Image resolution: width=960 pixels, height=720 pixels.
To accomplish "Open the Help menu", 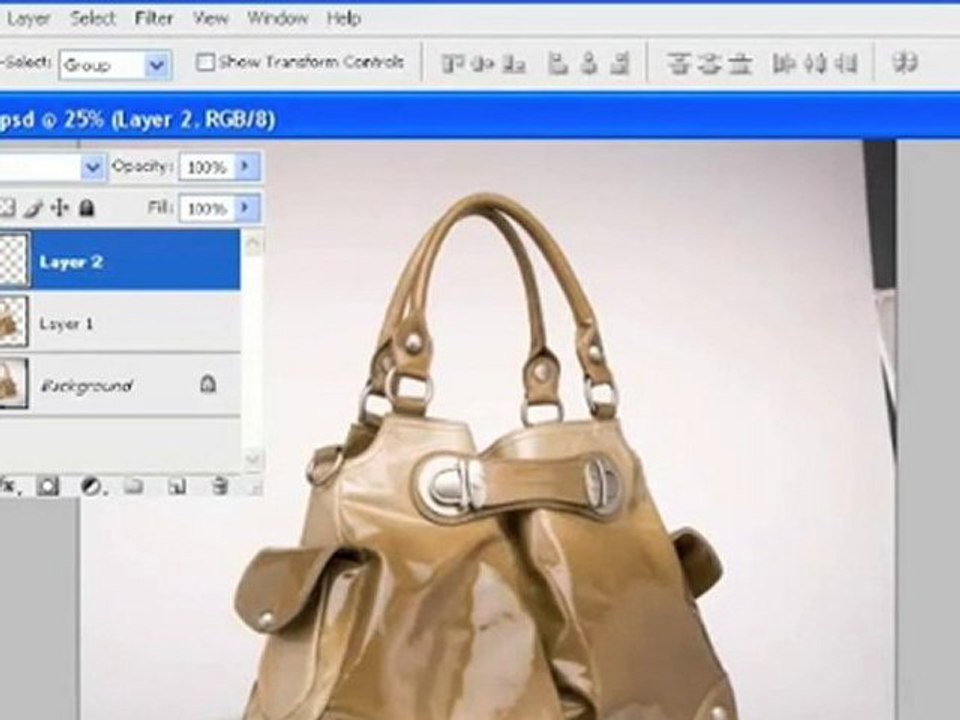I will (343, 18).
